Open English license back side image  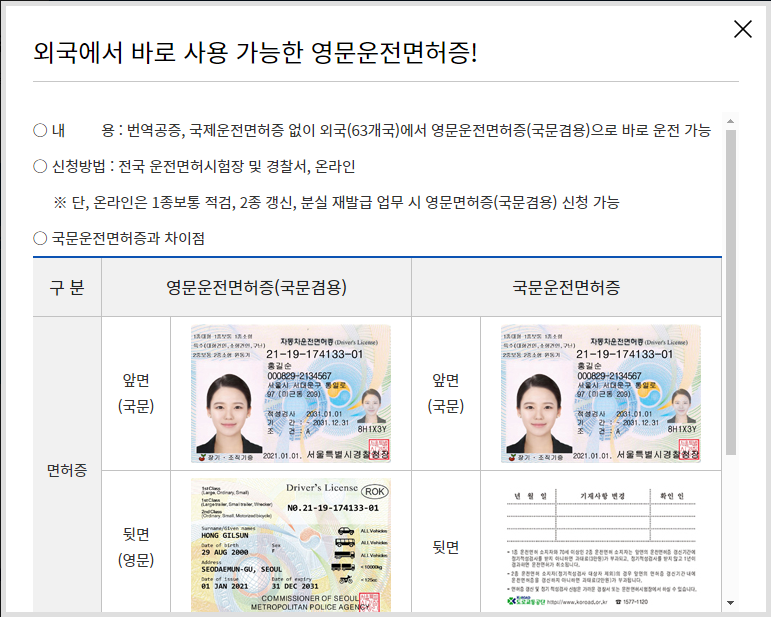[291, 545]
